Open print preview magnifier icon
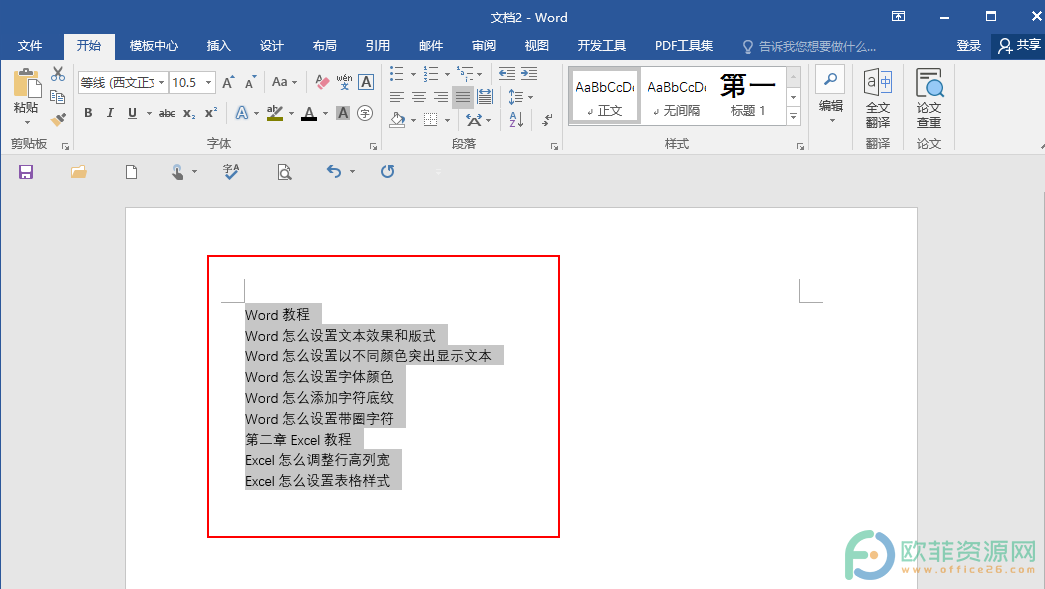Image resolution: width=1045 pixels, height=589 pixels. (284, 173)
